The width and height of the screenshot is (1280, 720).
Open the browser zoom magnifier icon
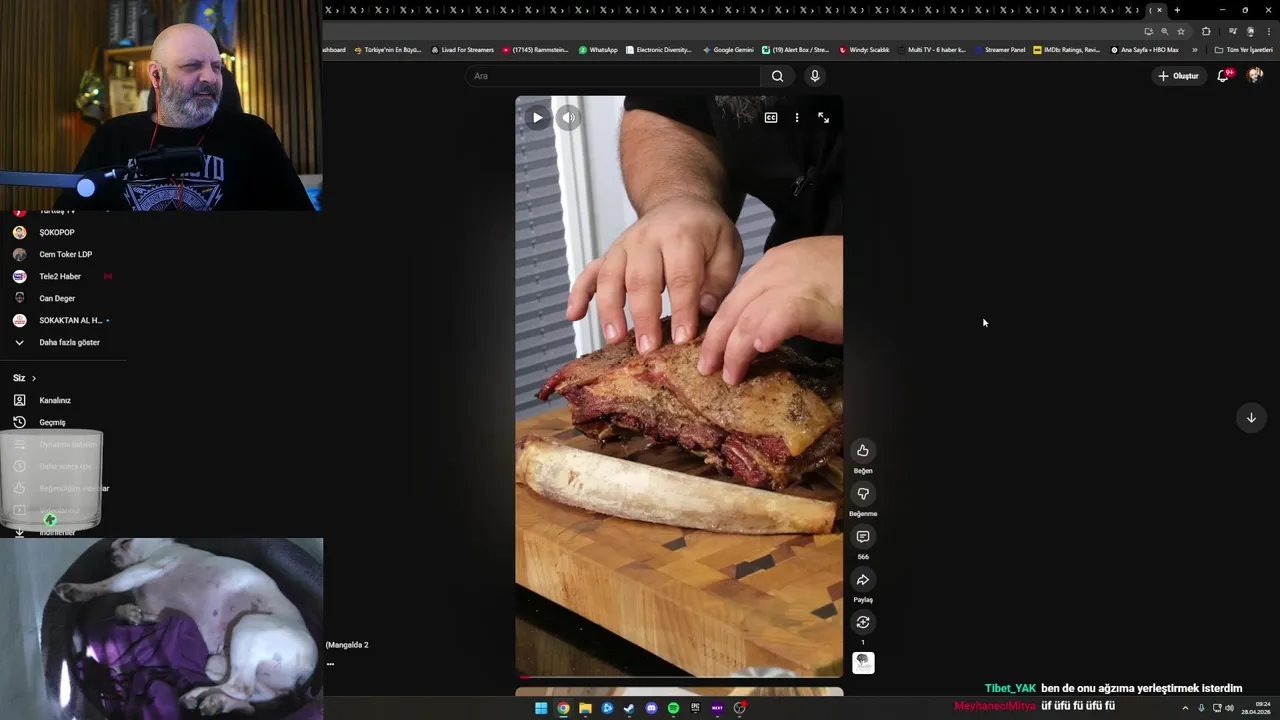1164,31
